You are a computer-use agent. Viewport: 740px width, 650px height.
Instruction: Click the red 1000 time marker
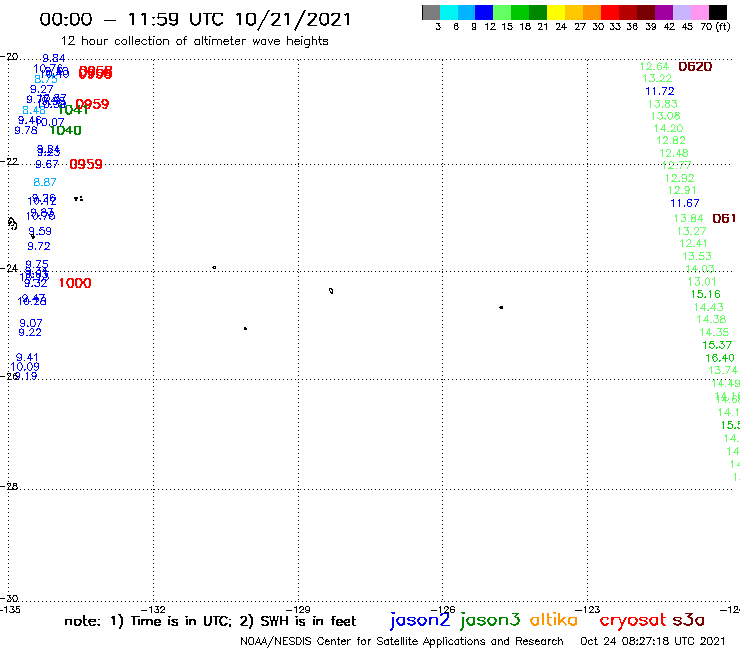point(75,283)
